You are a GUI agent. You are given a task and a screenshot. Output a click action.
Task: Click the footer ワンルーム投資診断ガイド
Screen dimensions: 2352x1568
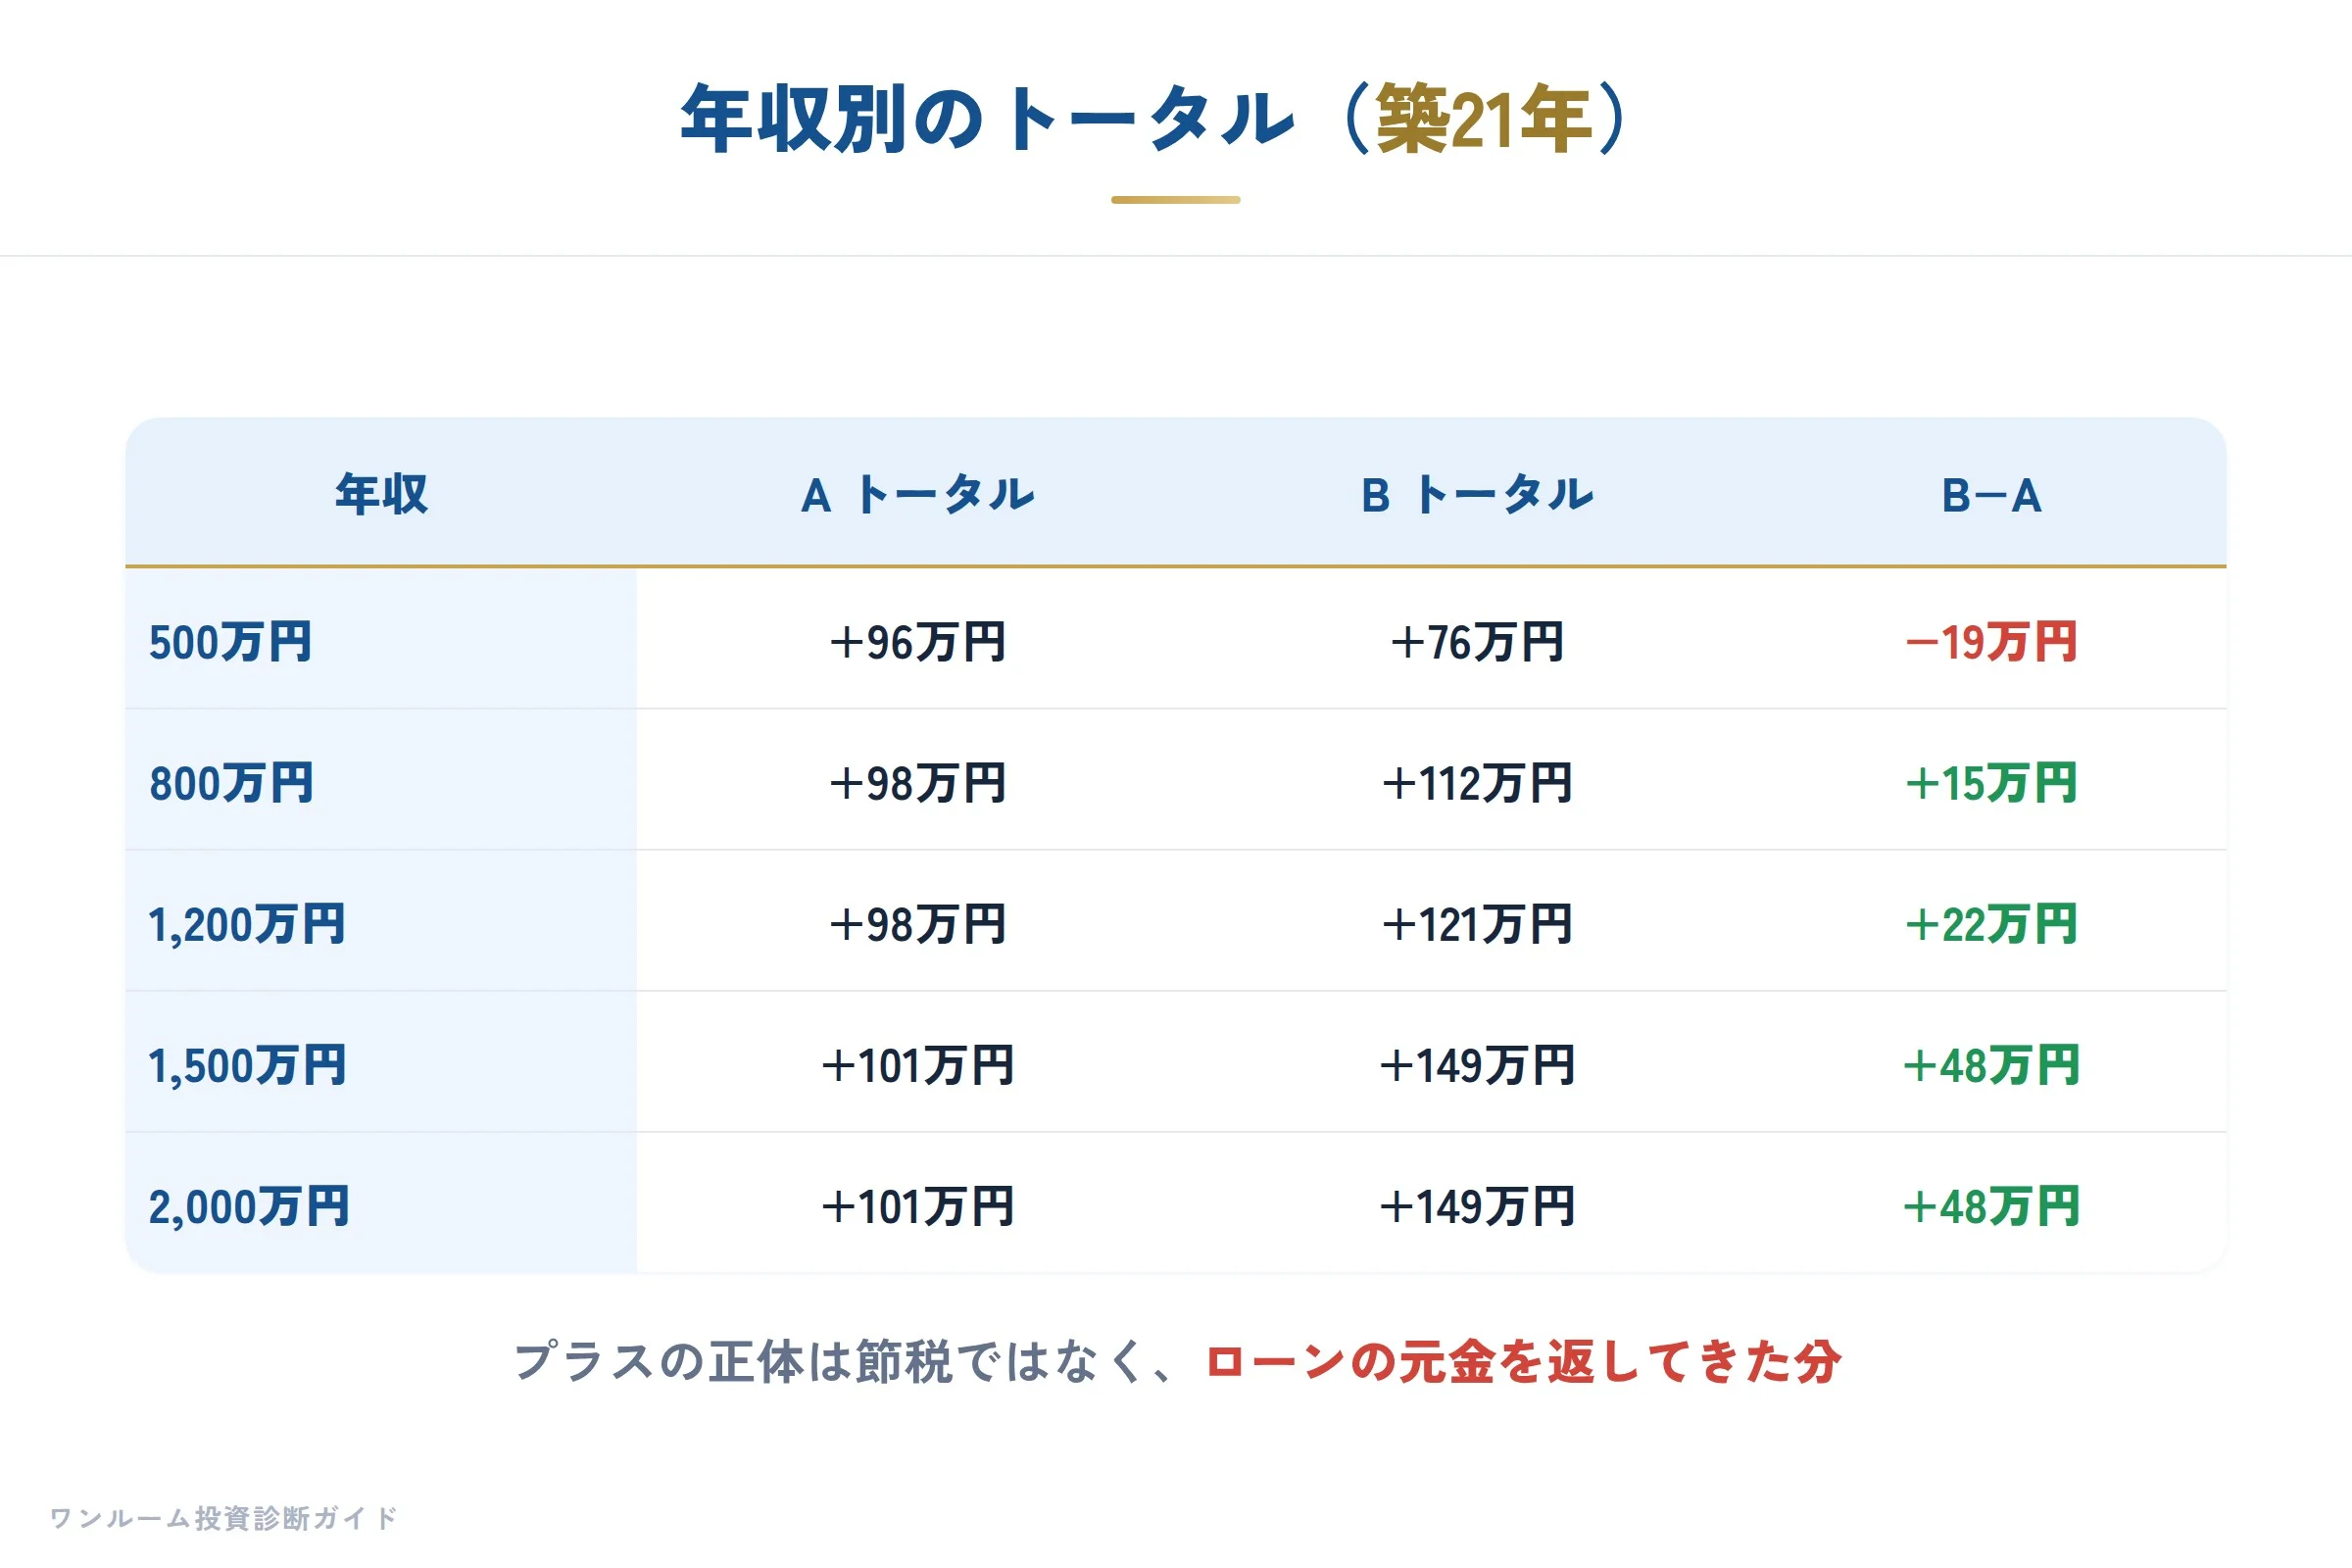tap(224, 1518)
